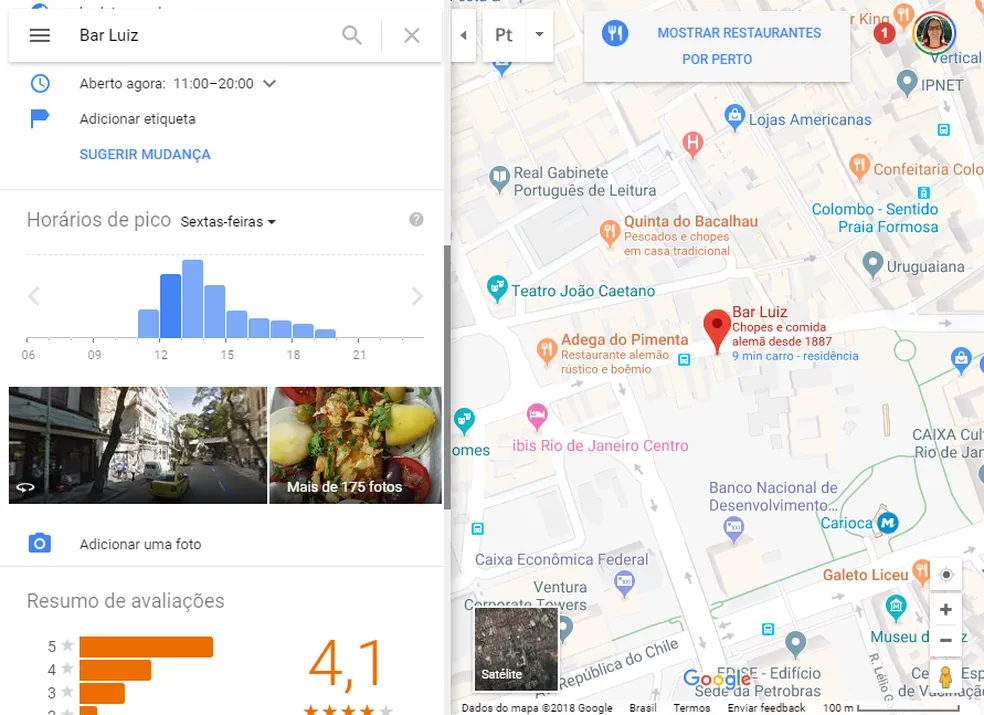Show next day's peak hours
This screenshot has width=984, height=715.
point(418,296)
